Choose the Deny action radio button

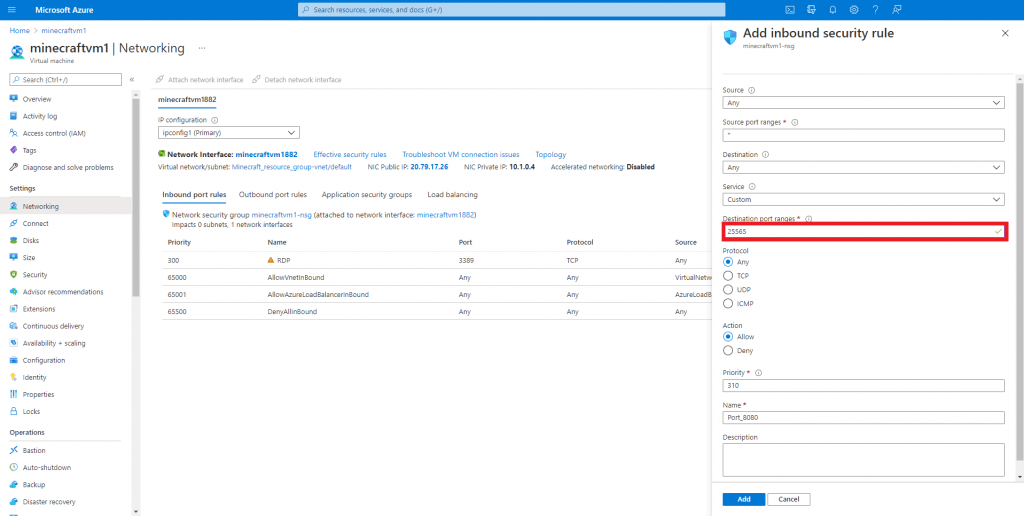pos(727,350)
